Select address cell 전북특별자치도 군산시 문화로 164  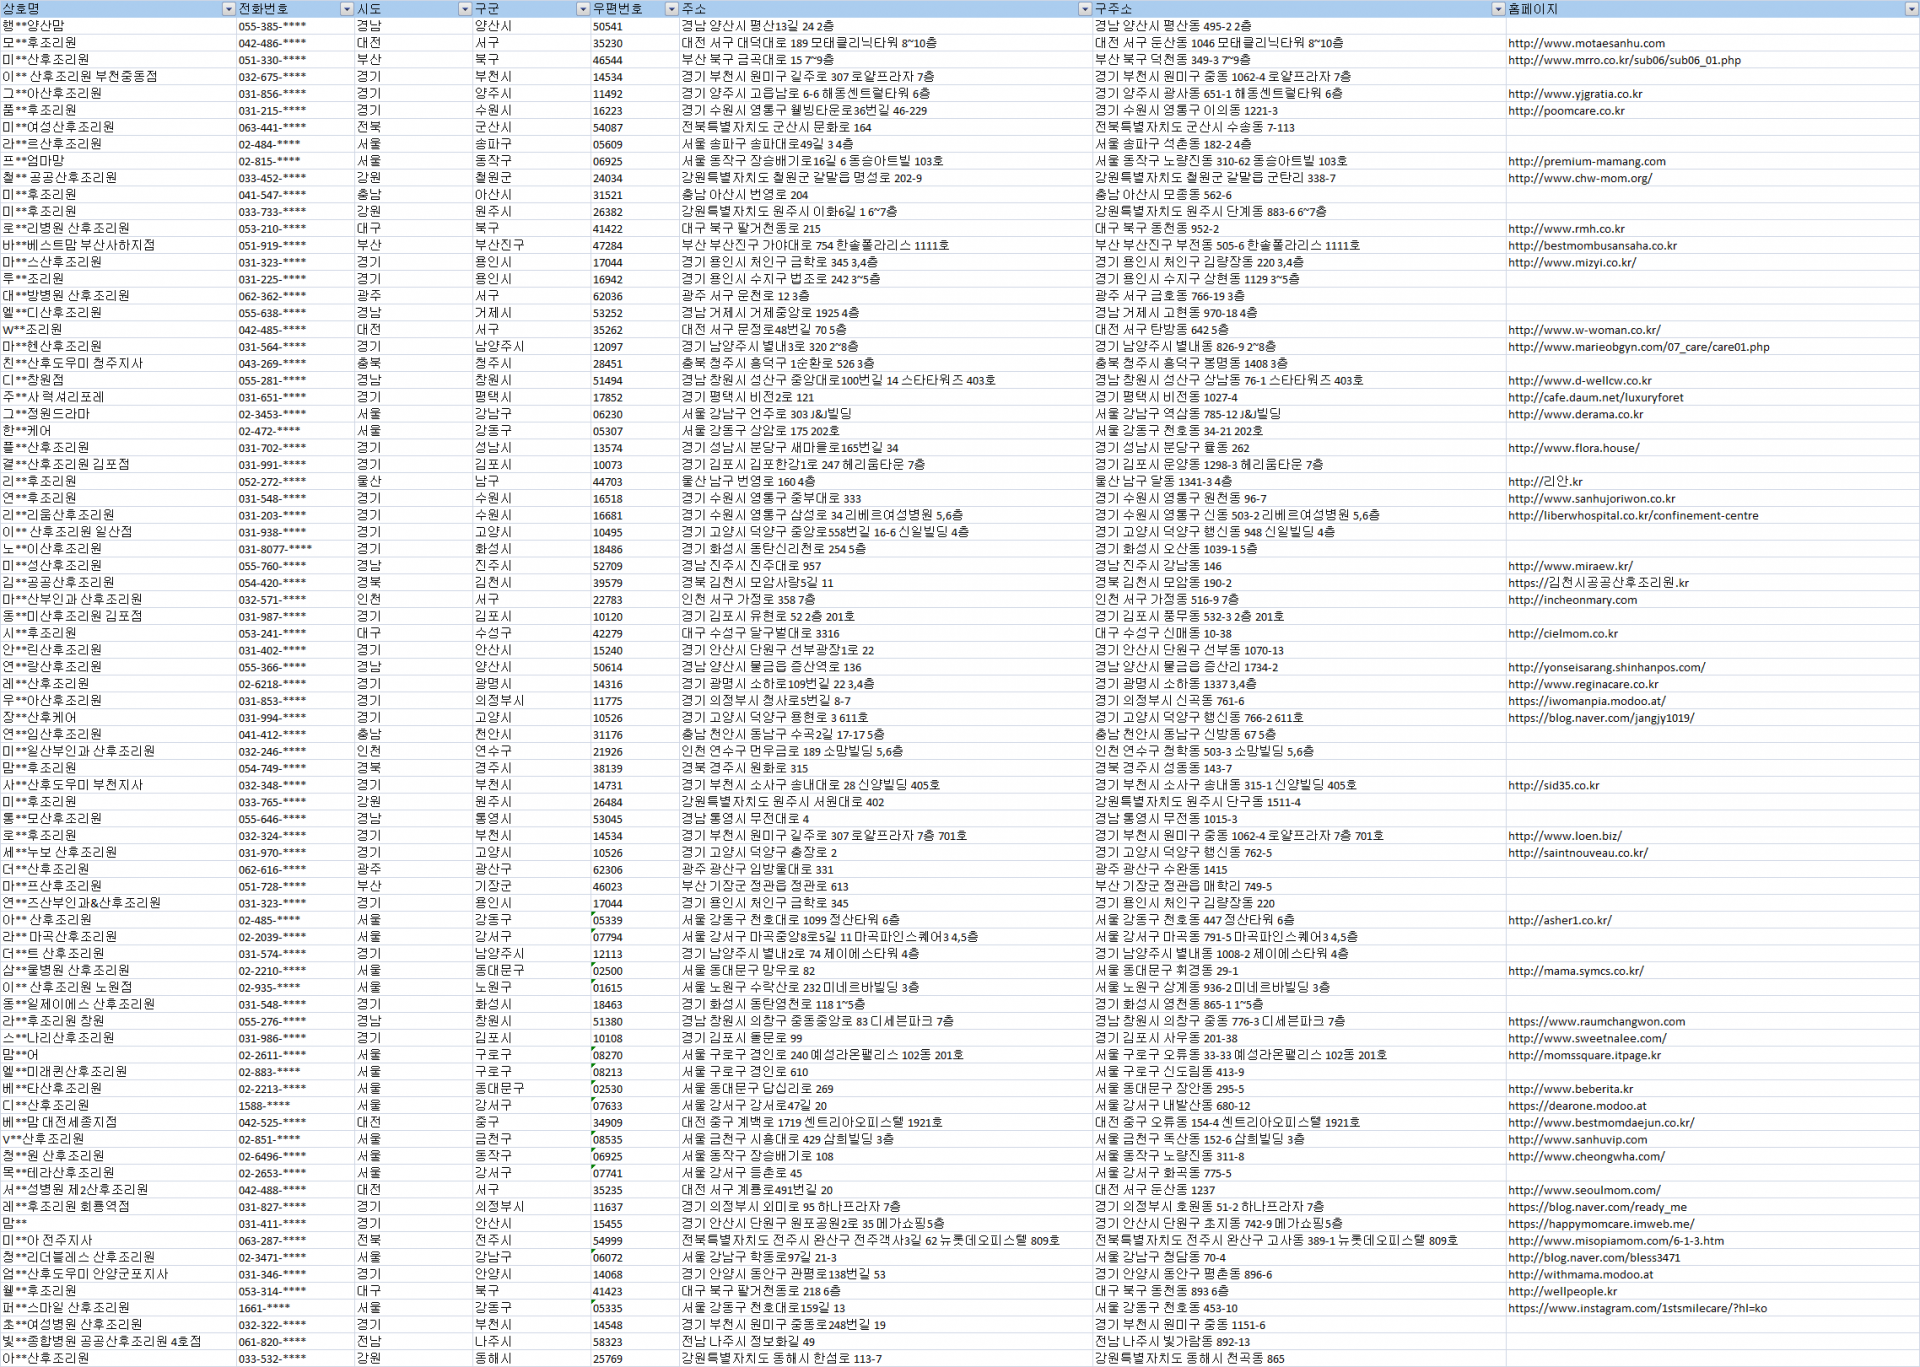click(x=776, y=128)
